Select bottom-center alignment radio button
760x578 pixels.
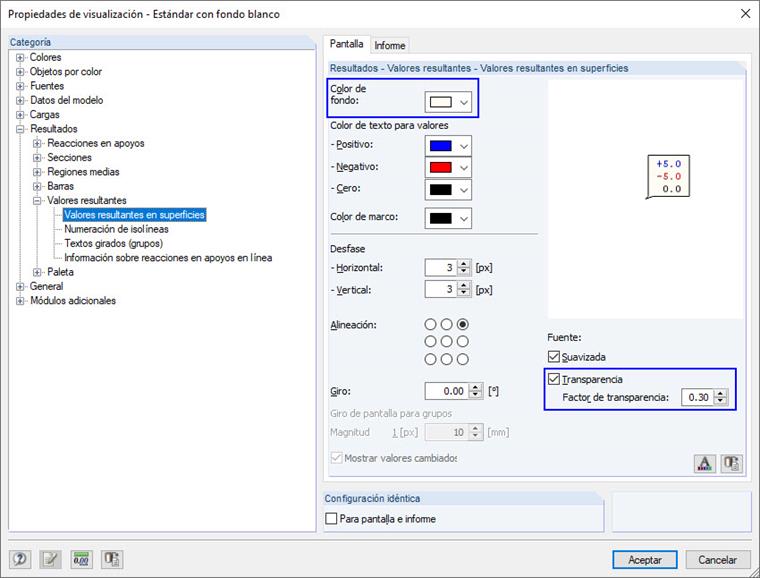coord(446,359)
